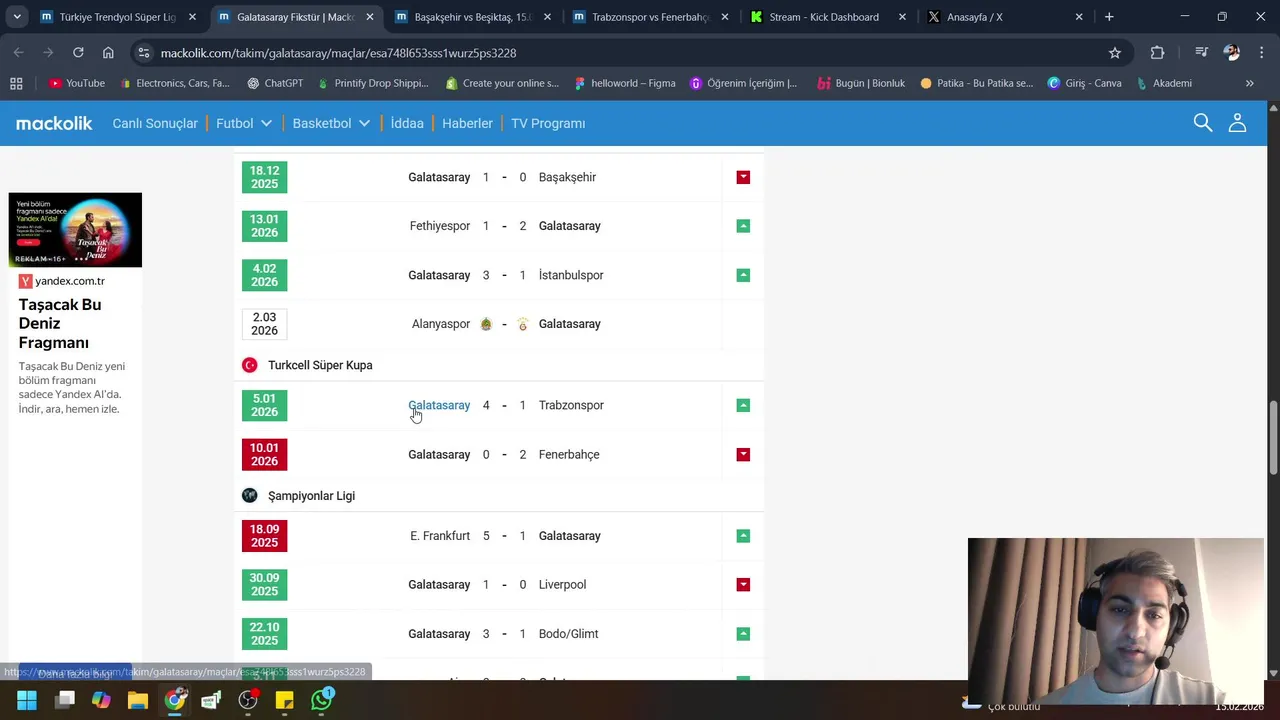
Task: Open YouTube bookmark
Action: [x=76, y=83]
